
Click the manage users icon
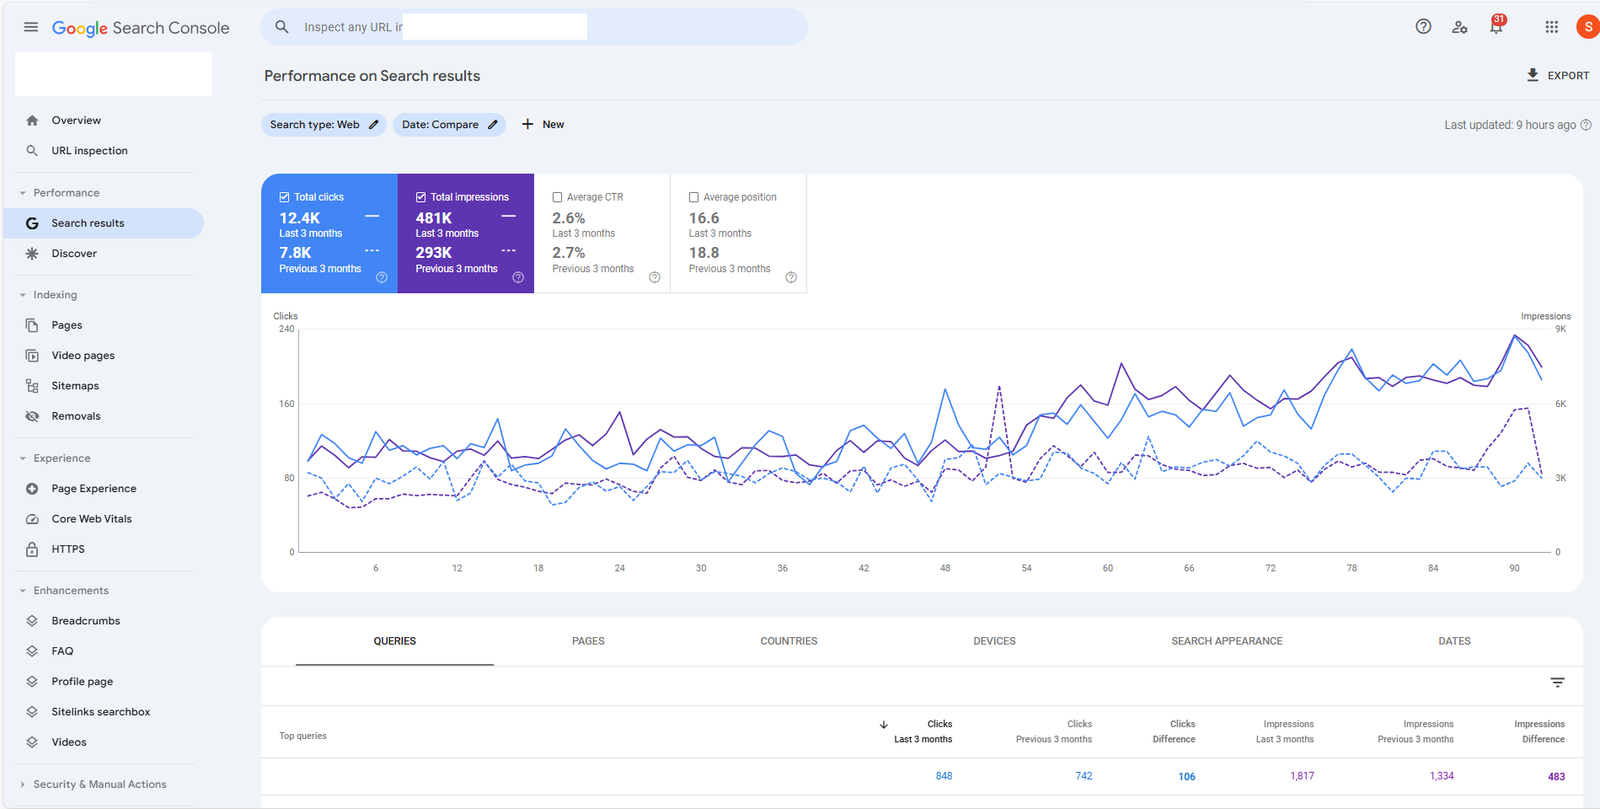[x=1460, y=27]
